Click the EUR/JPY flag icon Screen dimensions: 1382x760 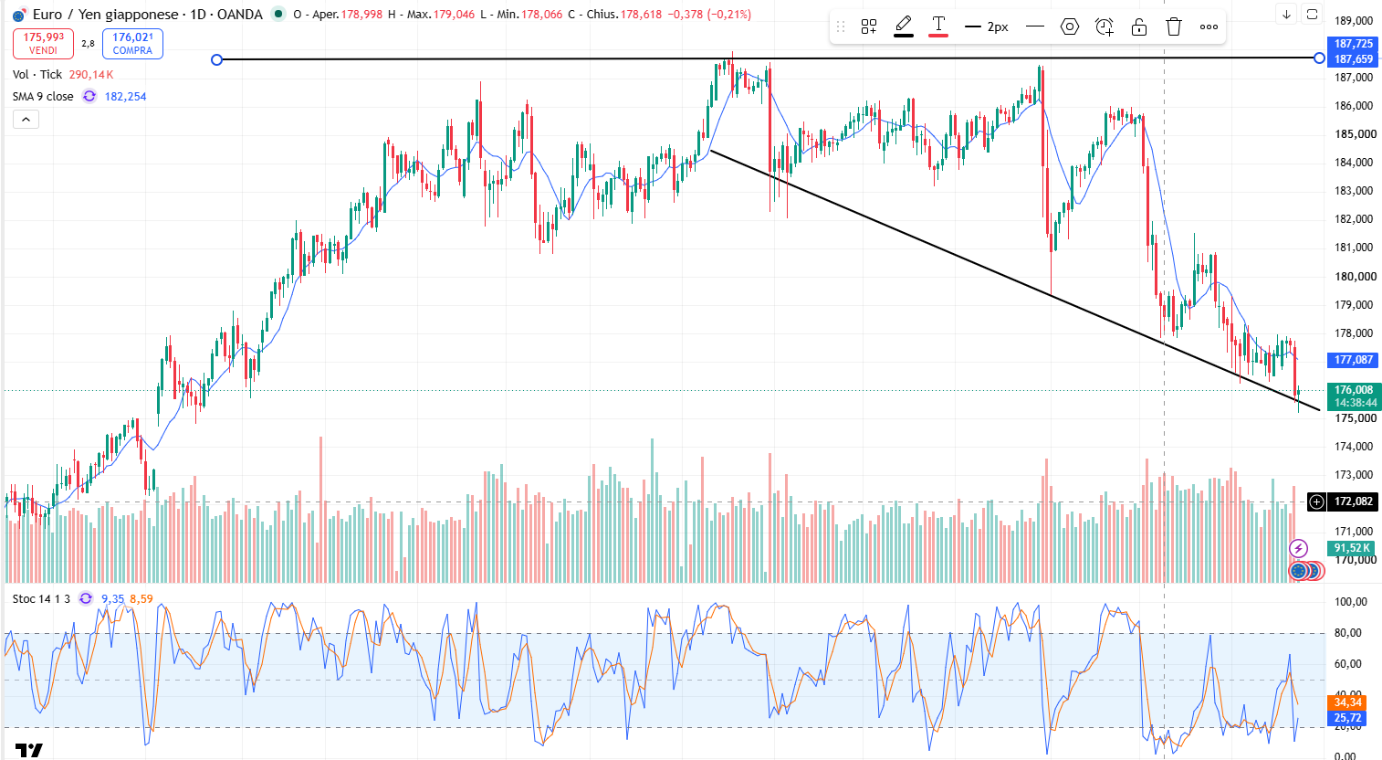tap(19, 15)
